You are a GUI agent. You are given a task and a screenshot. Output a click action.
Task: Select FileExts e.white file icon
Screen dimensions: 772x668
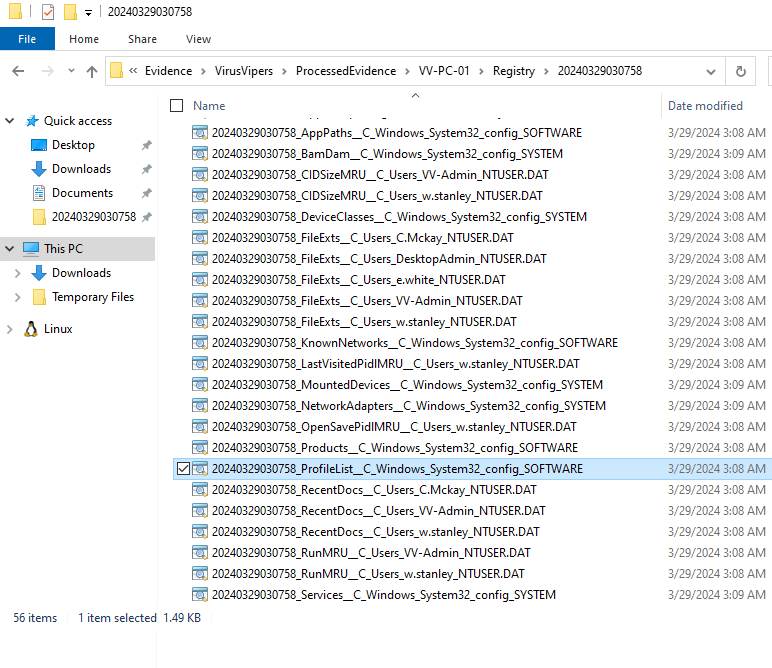(x=199, y=280)
